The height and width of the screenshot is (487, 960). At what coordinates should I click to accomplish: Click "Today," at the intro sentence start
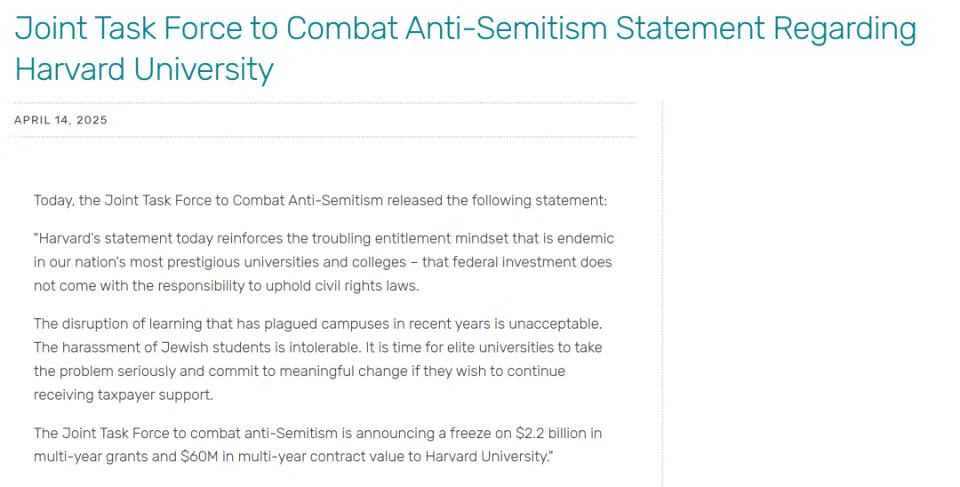(x=54, y=200)
